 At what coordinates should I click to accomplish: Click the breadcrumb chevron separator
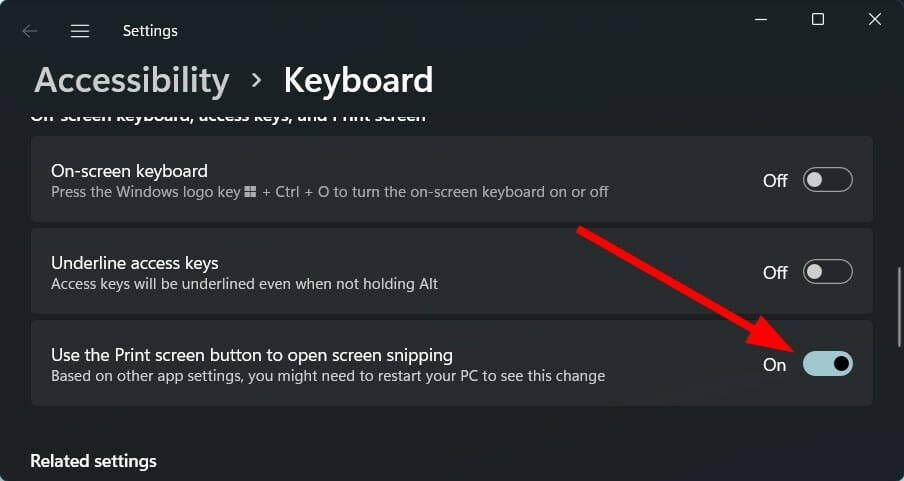click(257, 80)
